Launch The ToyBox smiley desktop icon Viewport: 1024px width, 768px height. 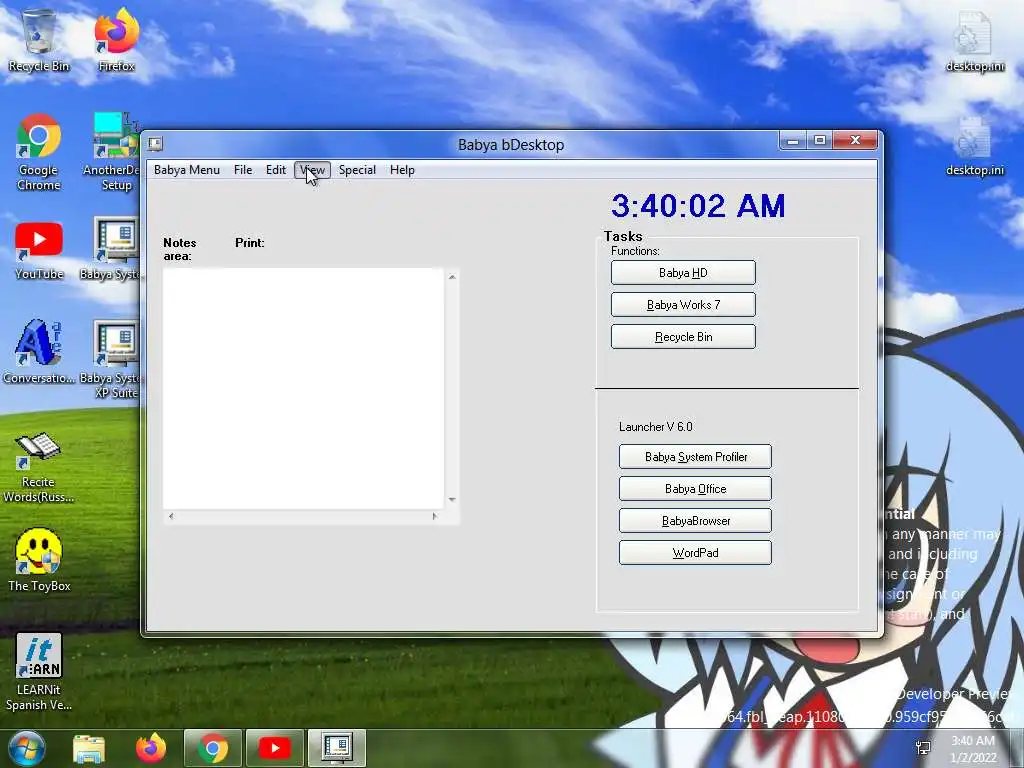click(39, 560)
